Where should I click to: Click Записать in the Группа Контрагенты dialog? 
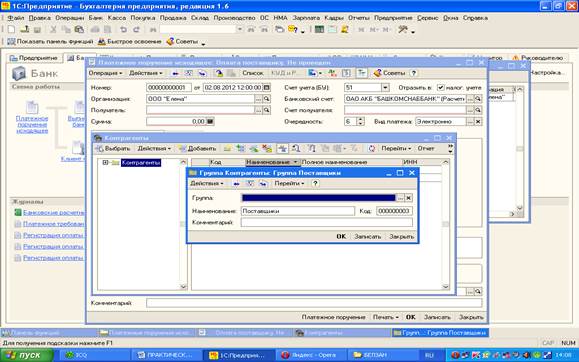click(367, 237)
